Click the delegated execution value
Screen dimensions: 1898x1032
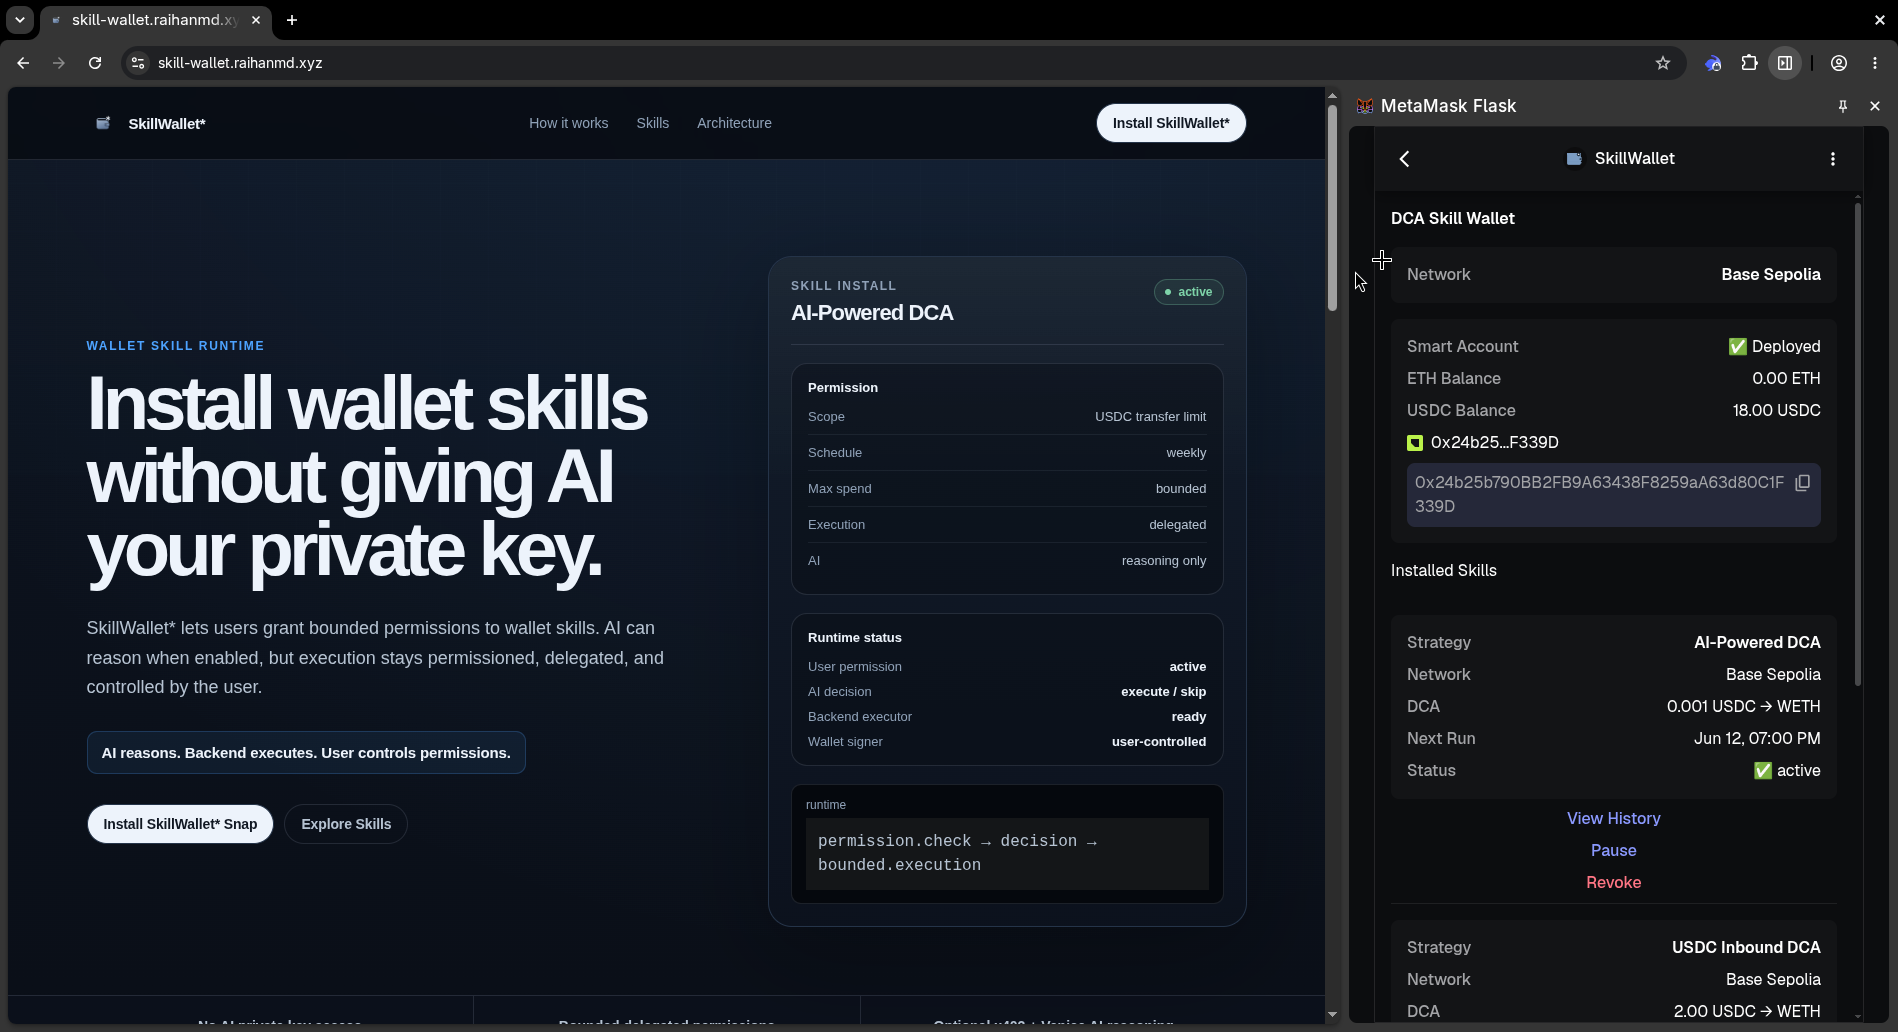pos(1177,525)
